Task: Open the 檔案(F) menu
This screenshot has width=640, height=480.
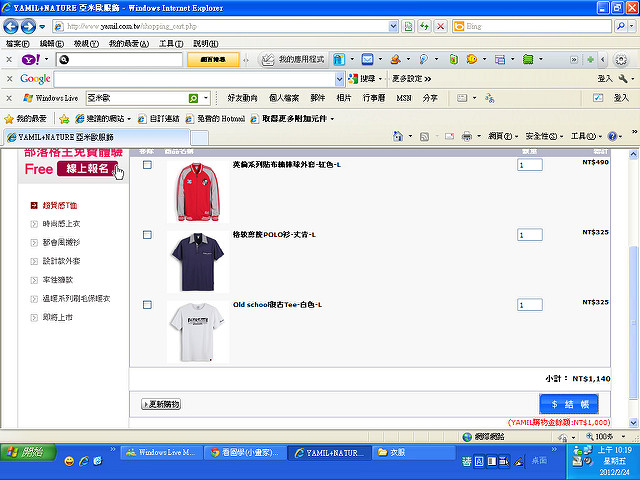Action: pos(17,44)
